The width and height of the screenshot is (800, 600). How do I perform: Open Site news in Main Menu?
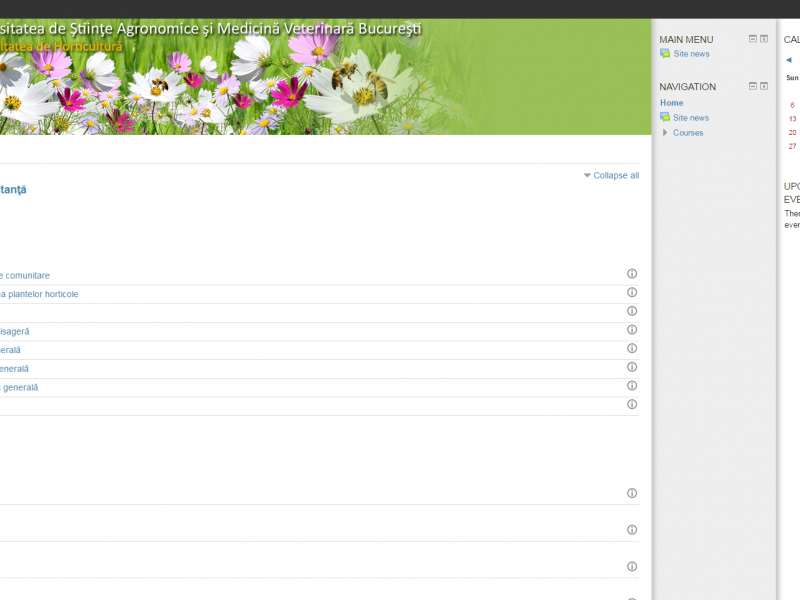coord(691,54)
